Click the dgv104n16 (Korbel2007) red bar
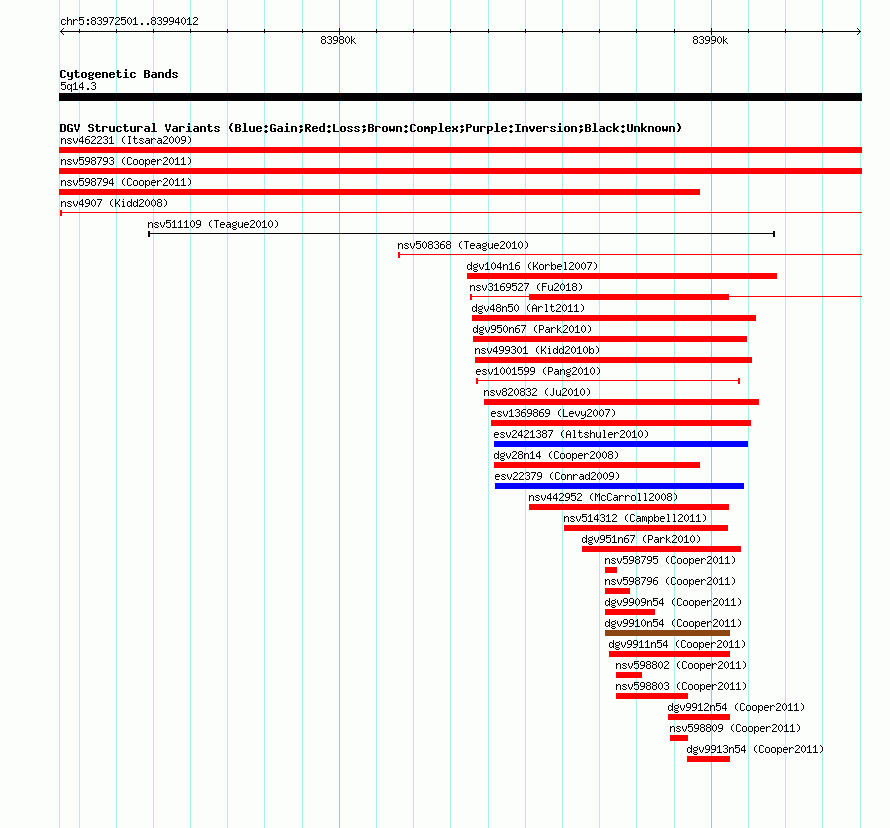890x828 pixels. point(622,276)
